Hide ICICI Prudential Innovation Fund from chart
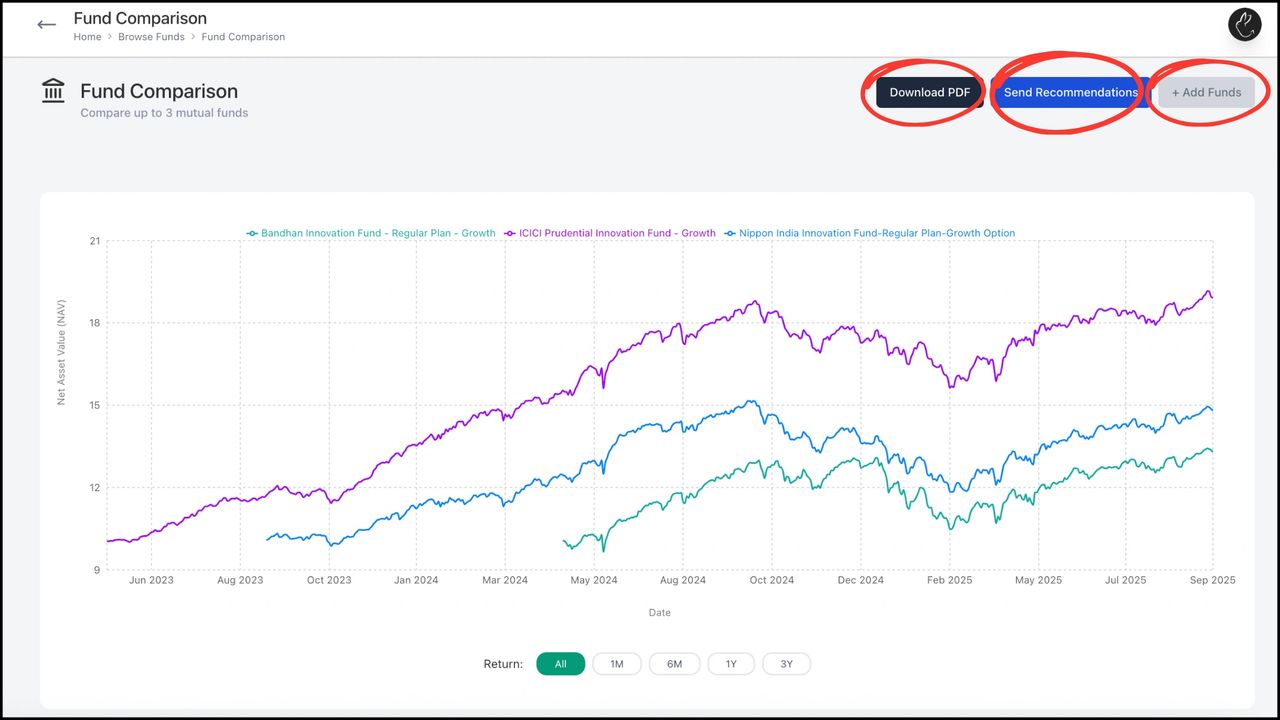 tap(616, 233)
